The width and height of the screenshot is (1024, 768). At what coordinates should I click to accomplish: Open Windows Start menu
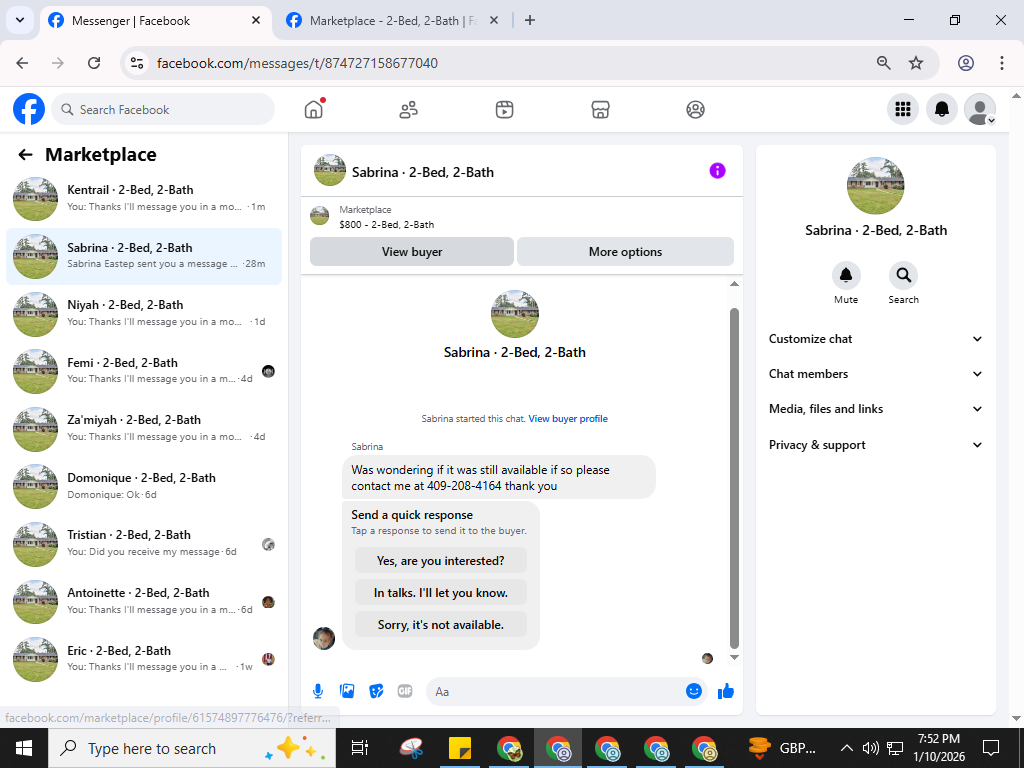24,748
